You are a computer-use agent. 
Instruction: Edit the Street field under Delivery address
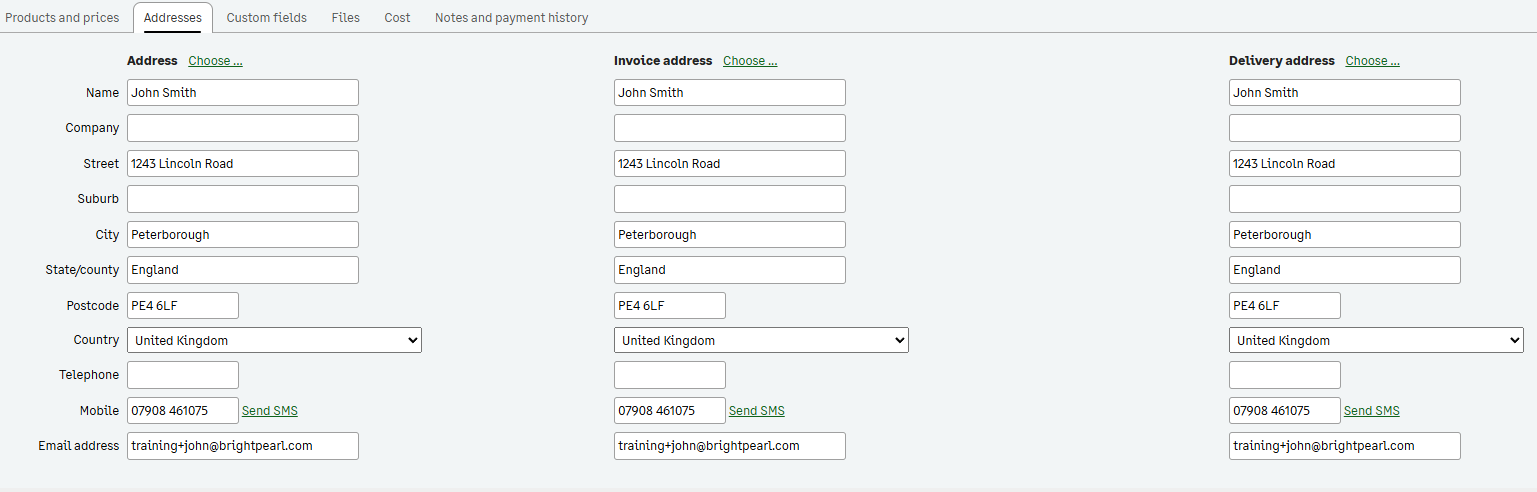coord(1345,164)
